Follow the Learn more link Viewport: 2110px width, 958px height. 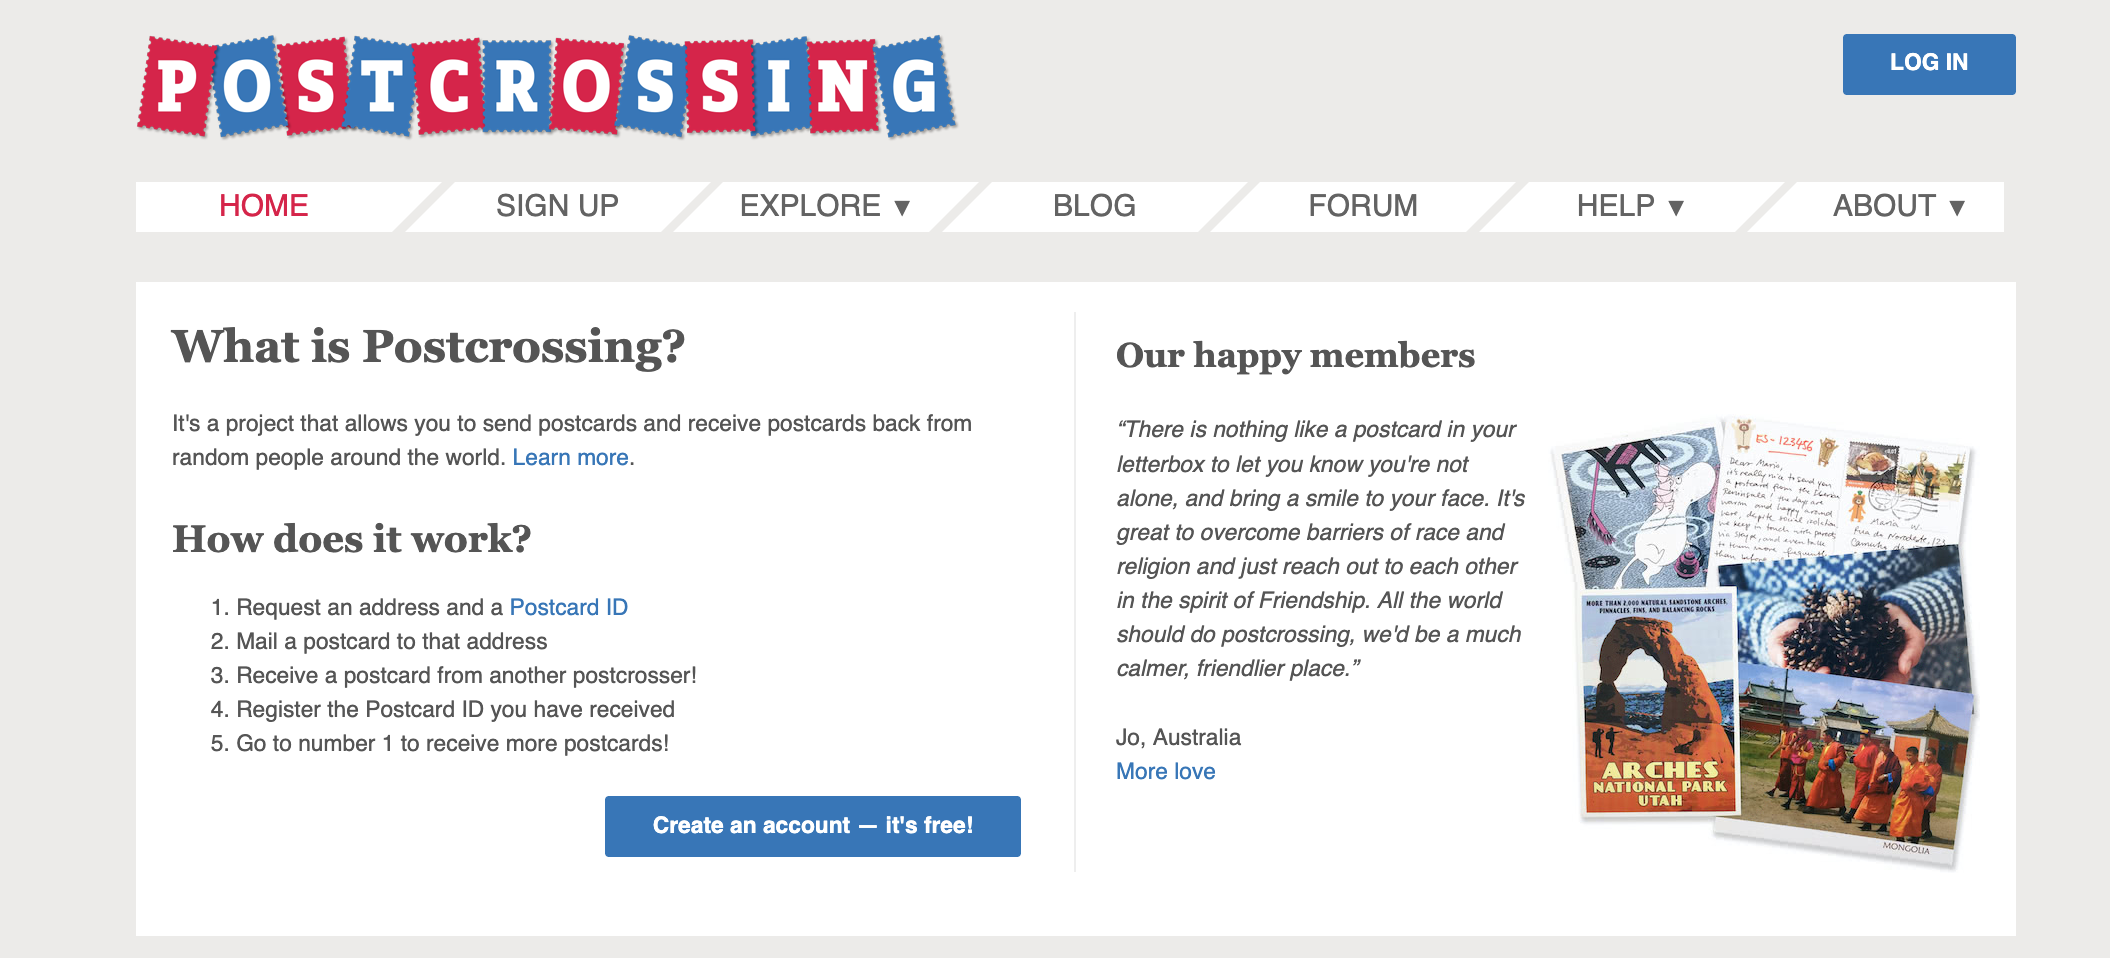pyautogui.click(x=571, y=457)
